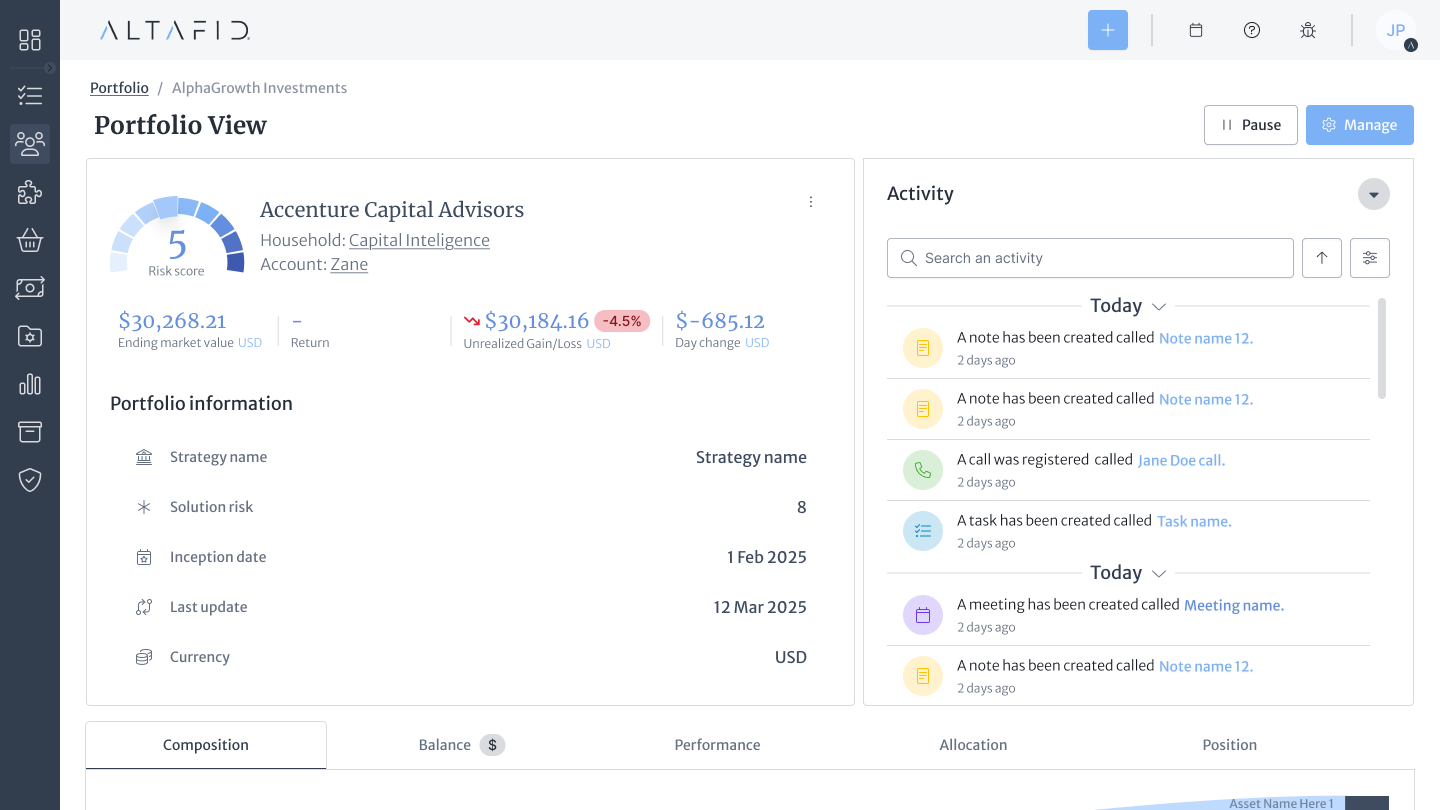Expand the sidebar with the small arrow

(x=50, y=68)
